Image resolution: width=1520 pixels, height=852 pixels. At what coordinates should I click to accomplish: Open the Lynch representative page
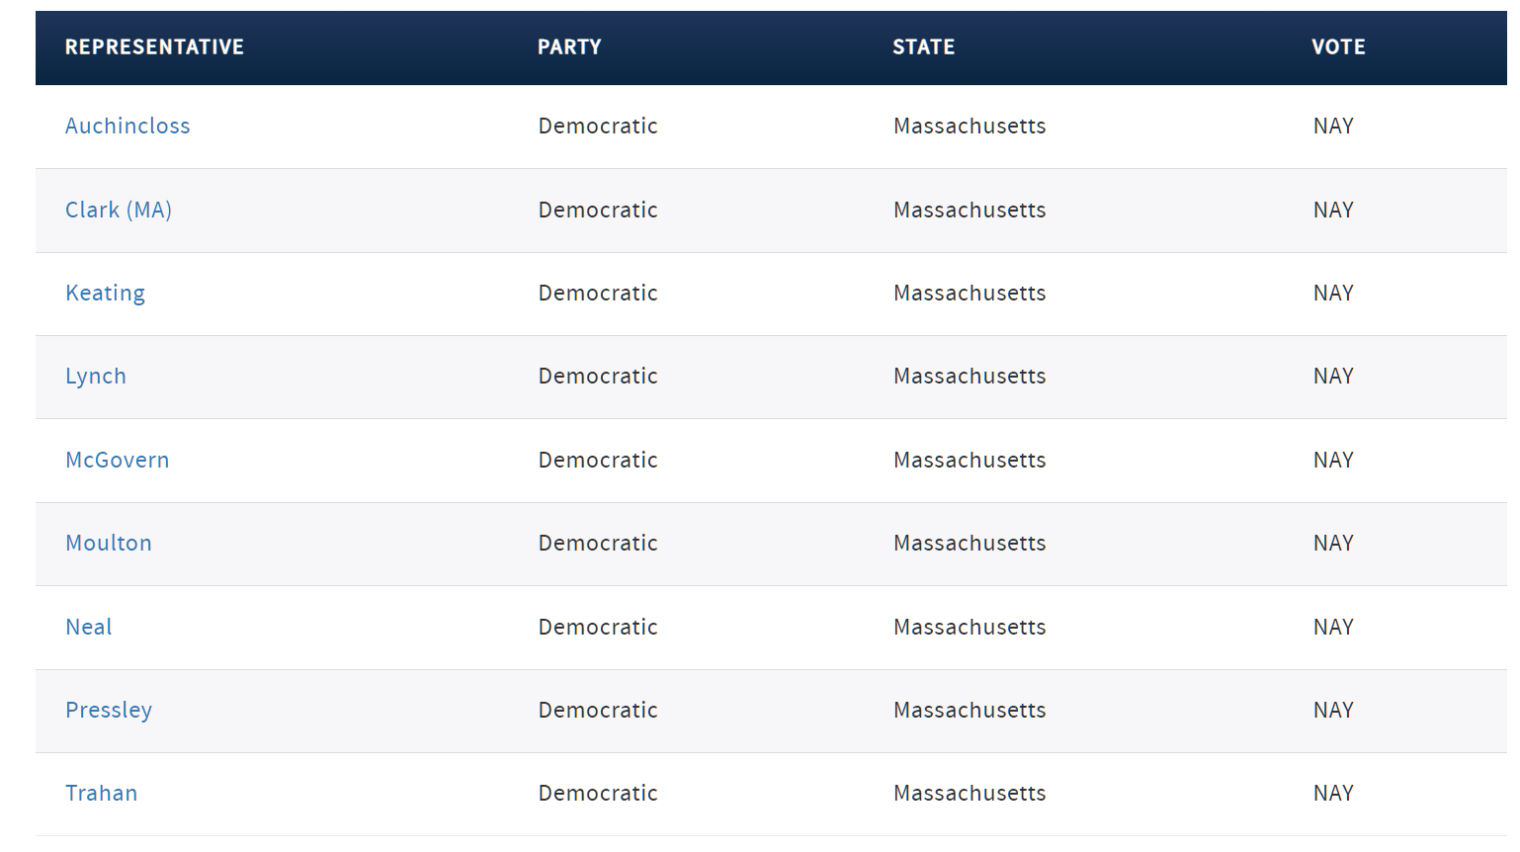[96, 376]
